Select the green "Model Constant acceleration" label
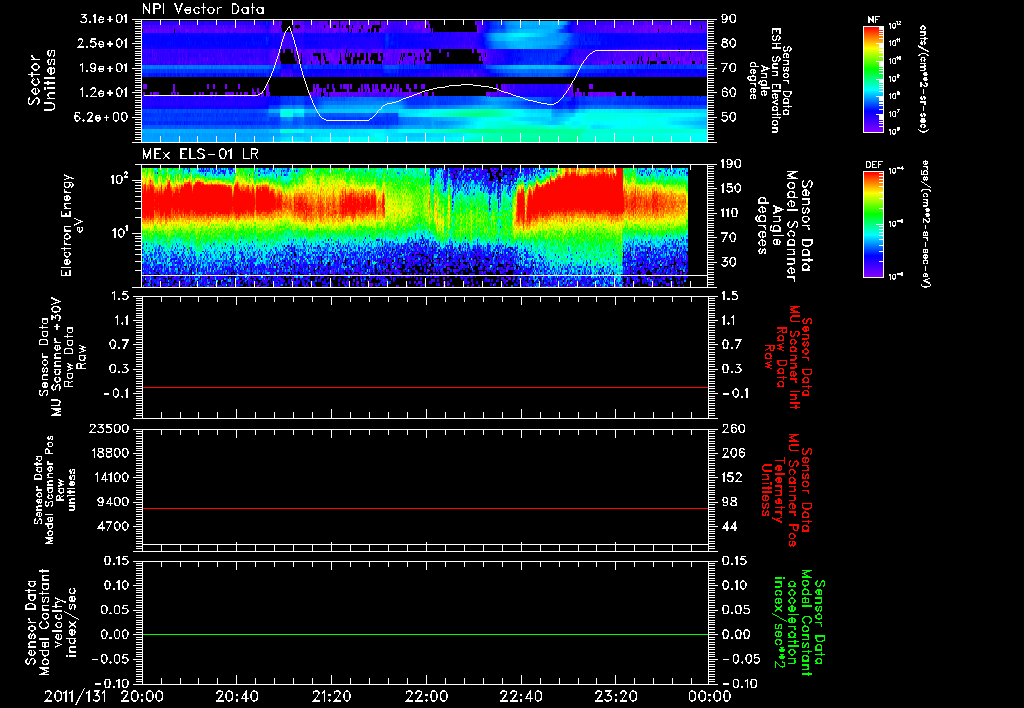1024x708 pixels. click(x=798, y=623)
